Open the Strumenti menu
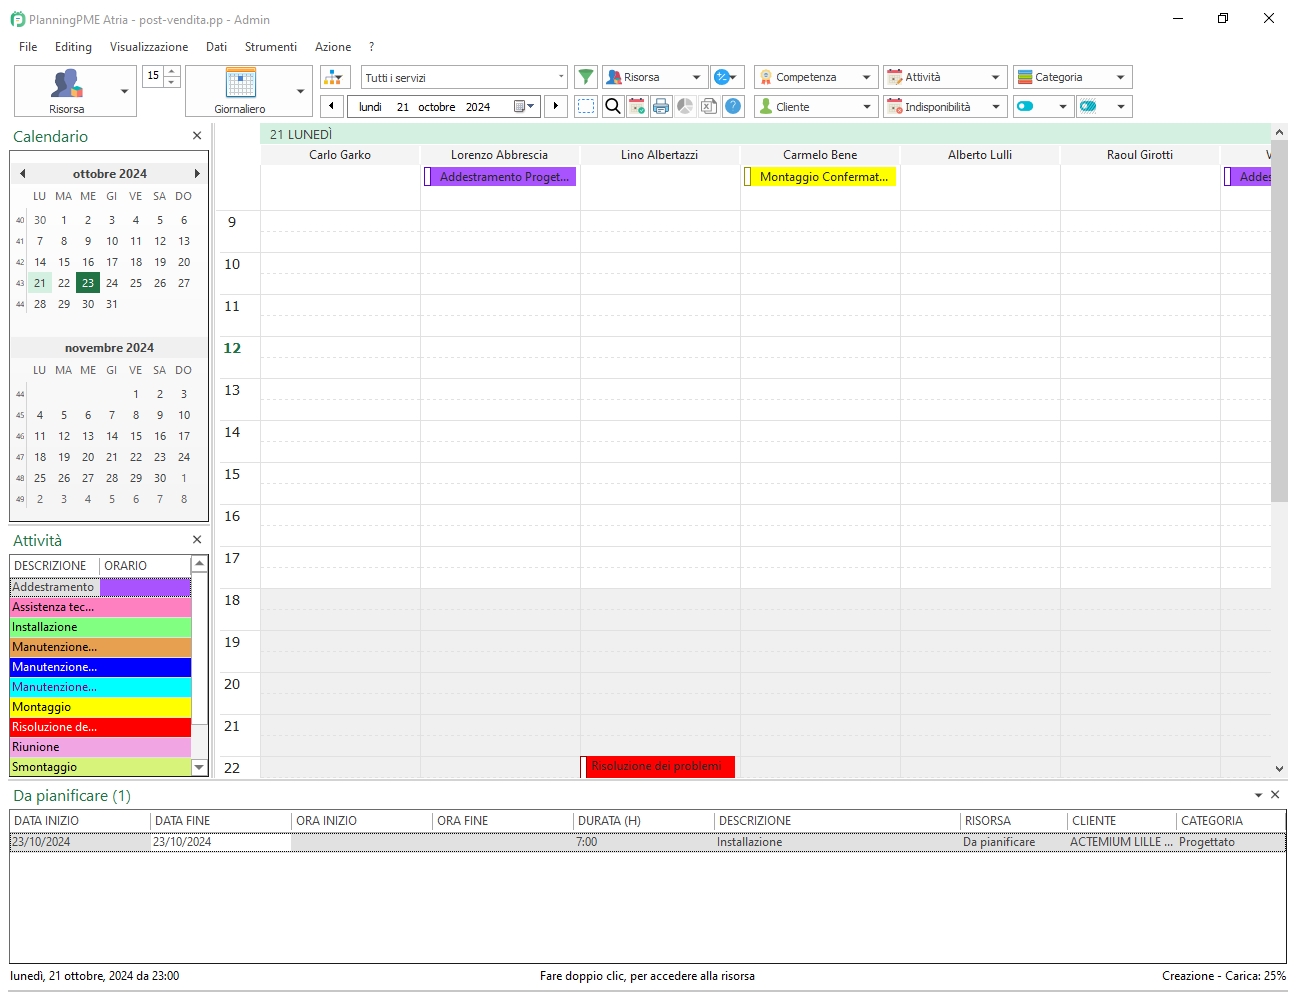This screenshot has width=1296, height=992. point(270,46)
